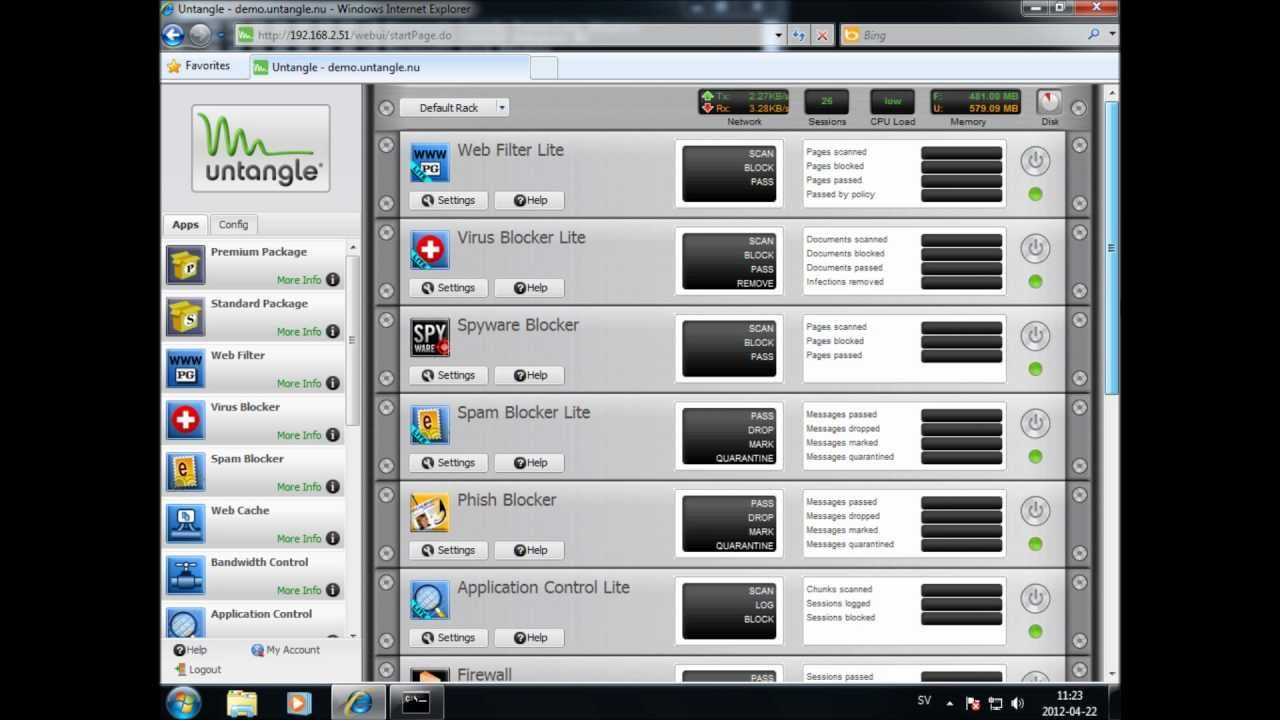This screenshot has width=1280, height=720.
Task: Open a new blank browser tab
Action: (543, 68)
